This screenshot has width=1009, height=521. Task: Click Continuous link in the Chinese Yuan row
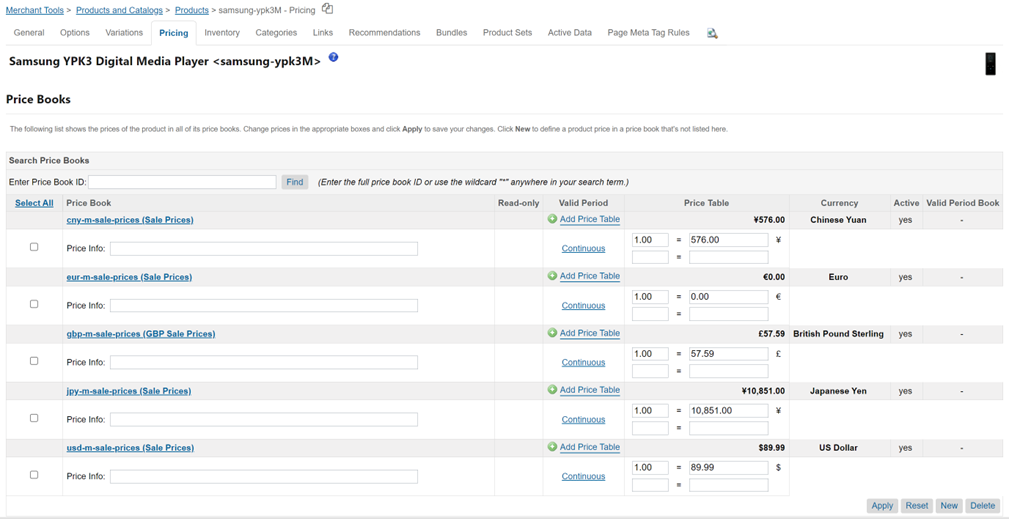point(583,248)
